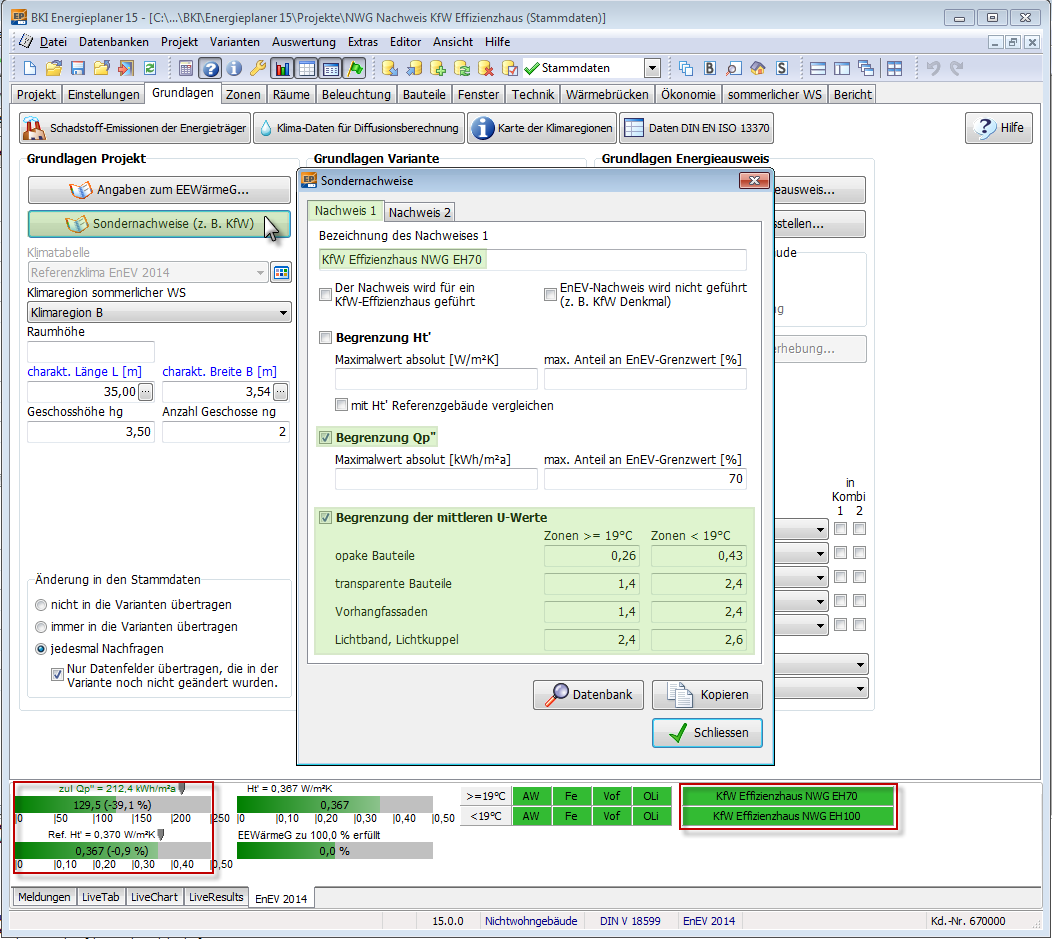1052x939 pixels.
Task: Click the Kopieren button
Action: point(707,695)
